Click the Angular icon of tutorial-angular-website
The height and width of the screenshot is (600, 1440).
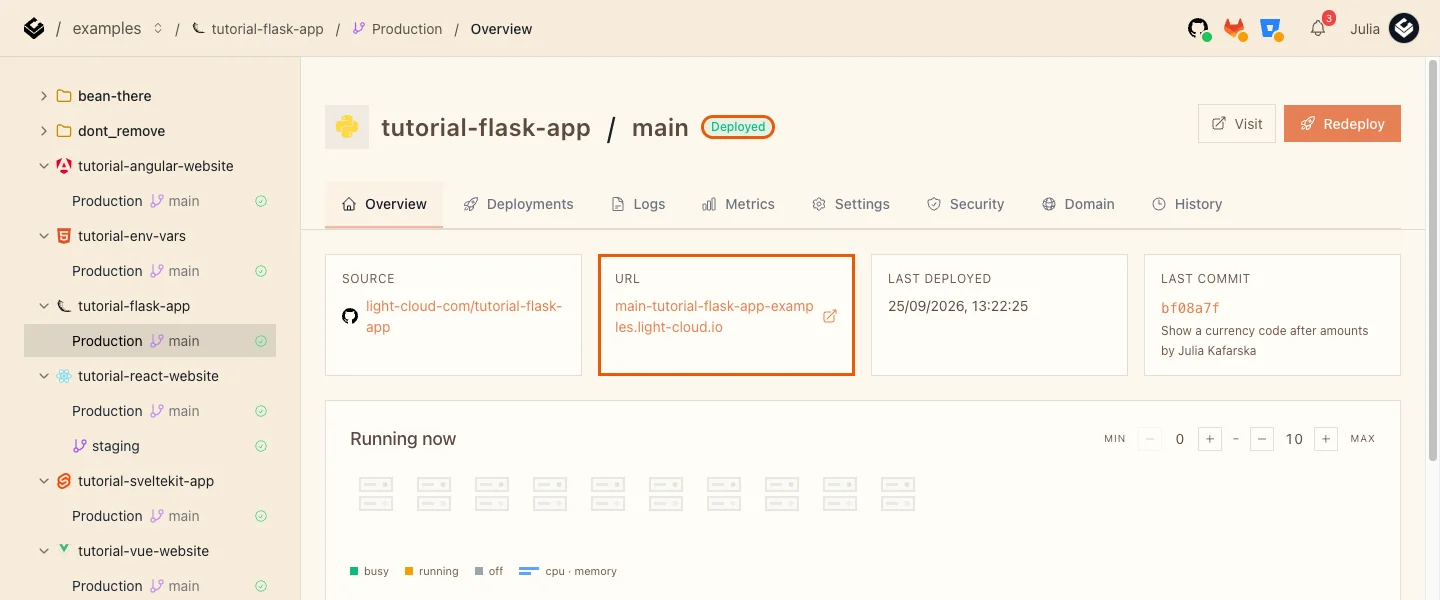pos(64,166)
